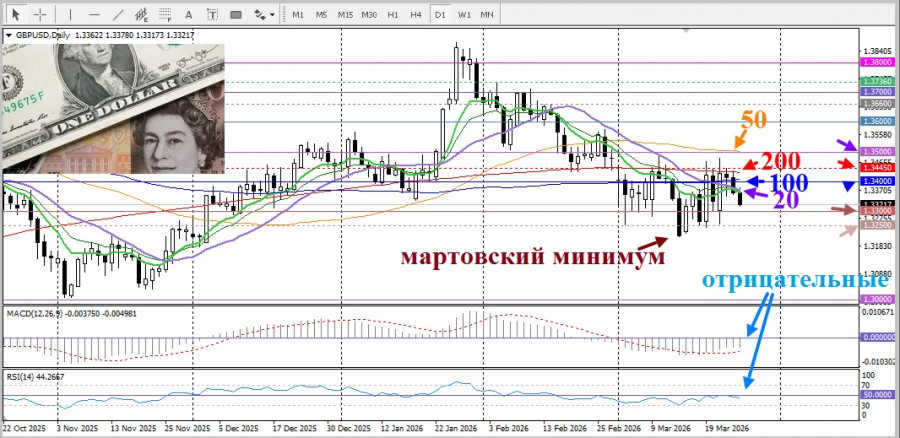Select the arrow cursor tool
The height and width of the screenshot is (438, 900).
(15, 14)
